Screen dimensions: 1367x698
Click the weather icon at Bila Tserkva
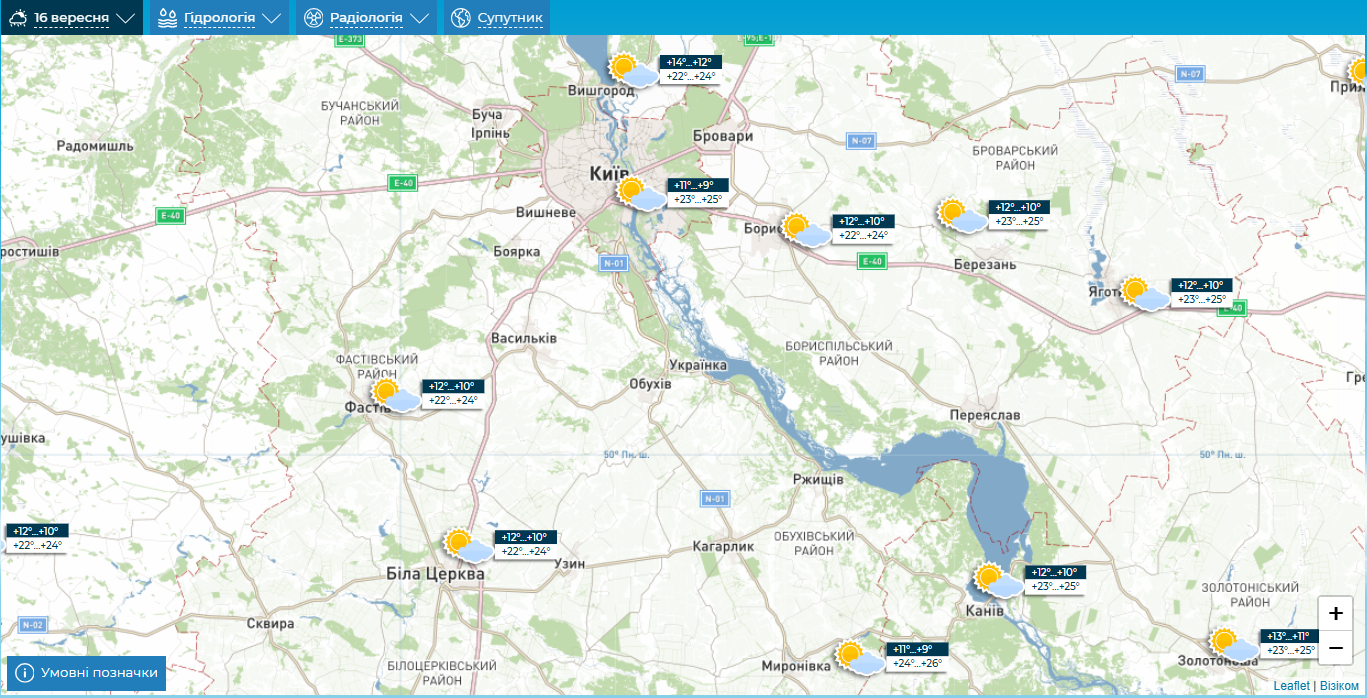coord(468,546)
